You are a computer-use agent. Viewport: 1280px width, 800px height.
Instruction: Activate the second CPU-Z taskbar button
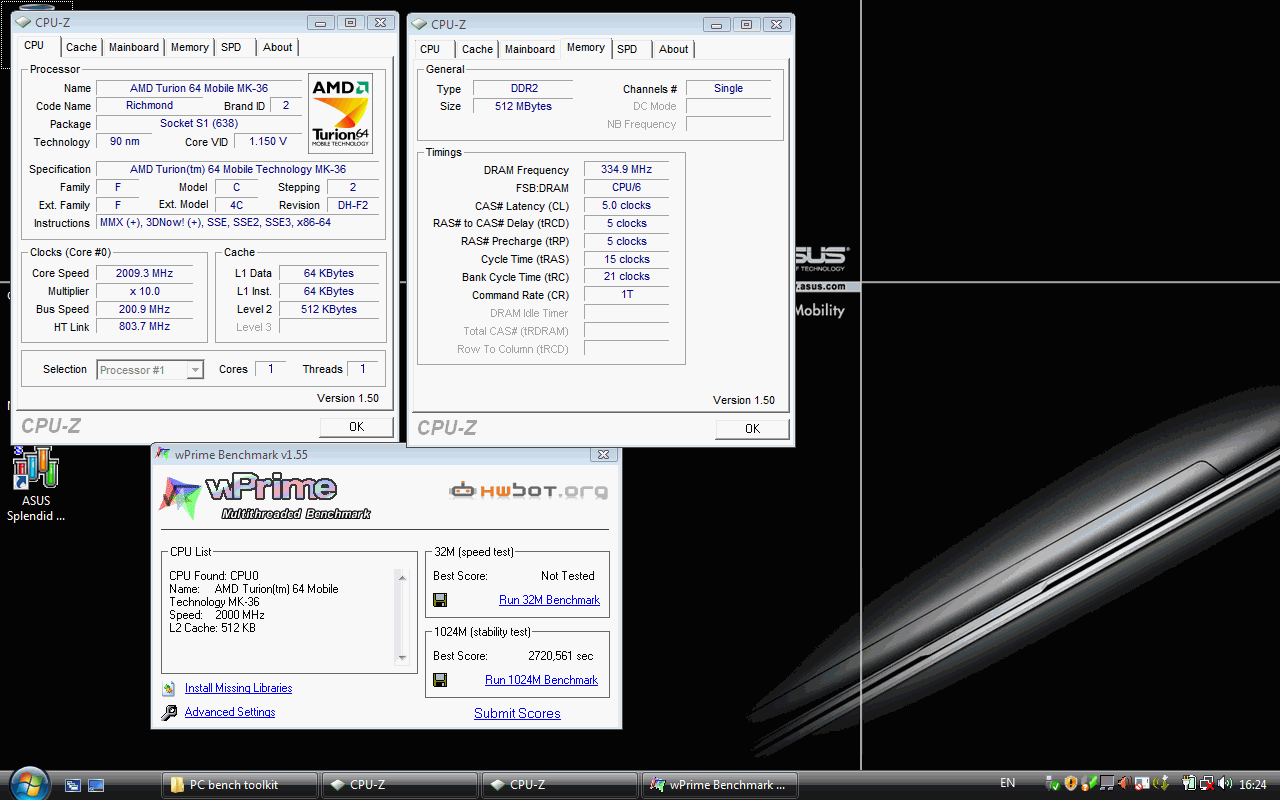559,785
